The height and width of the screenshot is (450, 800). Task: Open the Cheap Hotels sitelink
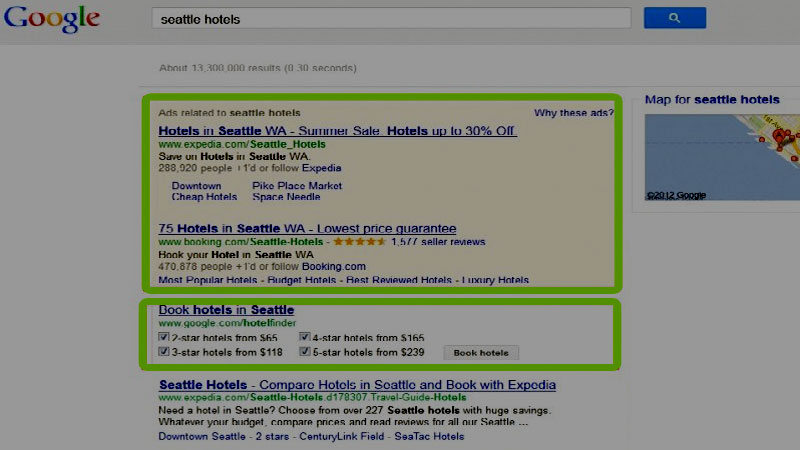coord(204,197)
